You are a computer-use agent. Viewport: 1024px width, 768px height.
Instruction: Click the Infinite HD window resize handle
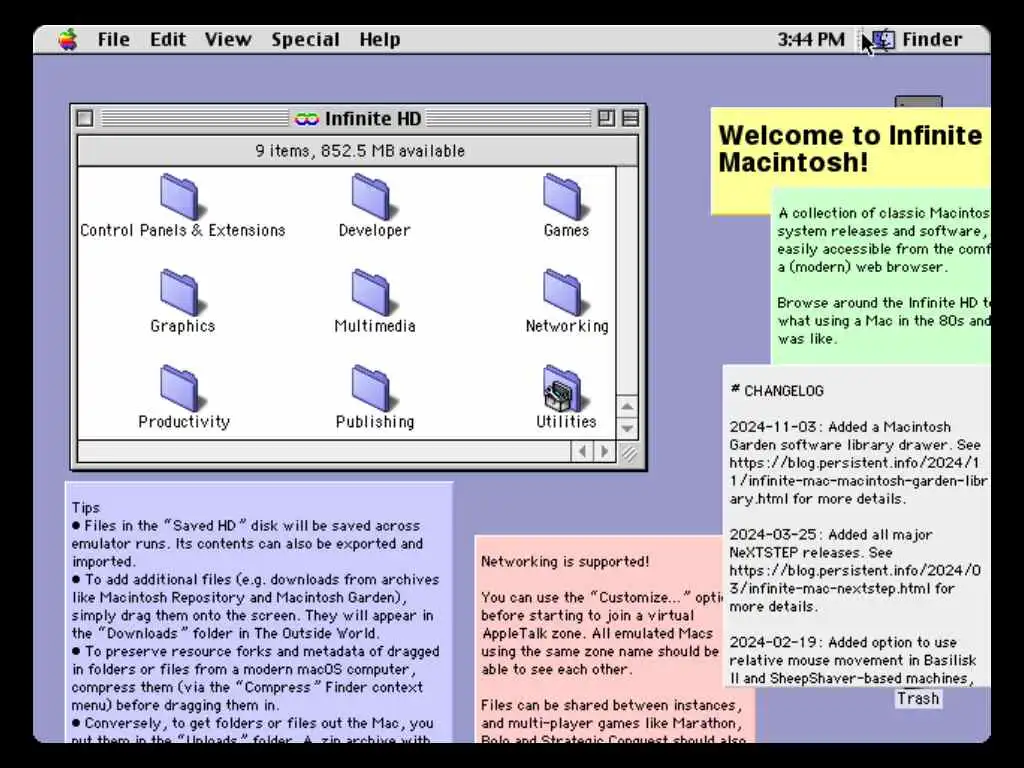628,453
